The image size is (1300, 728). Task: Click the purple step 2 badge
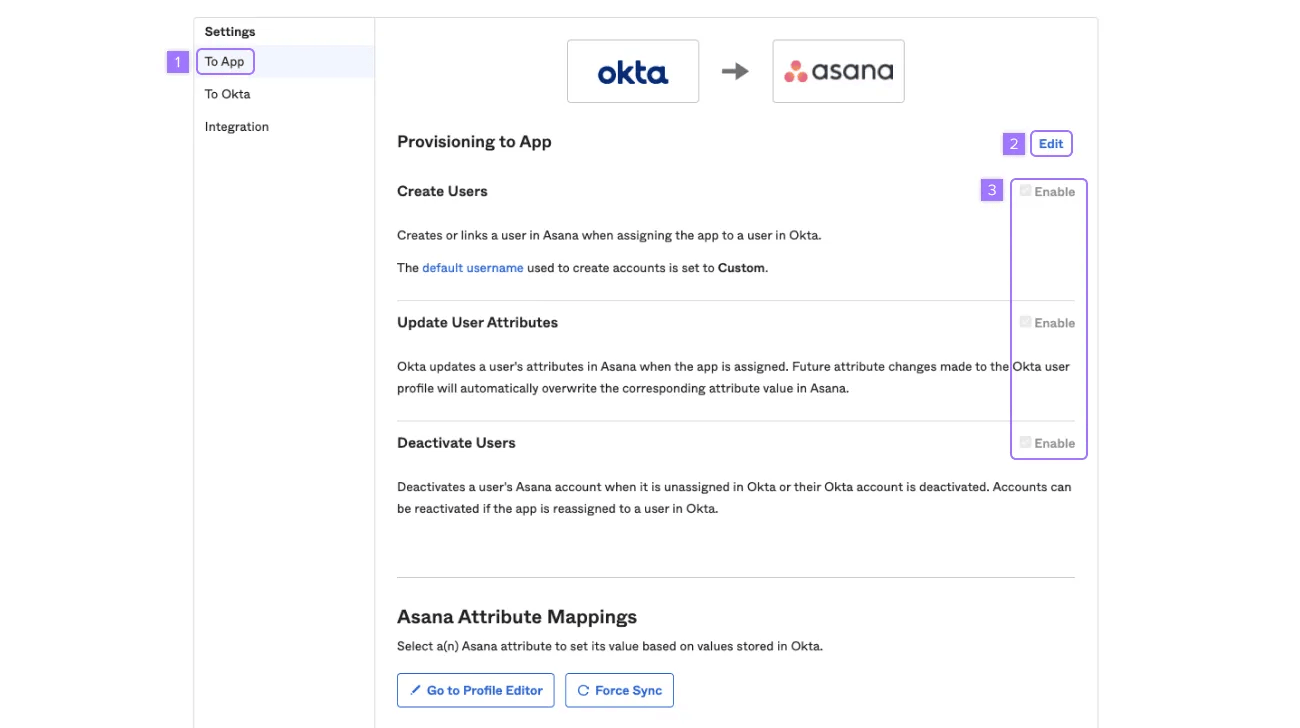pos(1014,144)
